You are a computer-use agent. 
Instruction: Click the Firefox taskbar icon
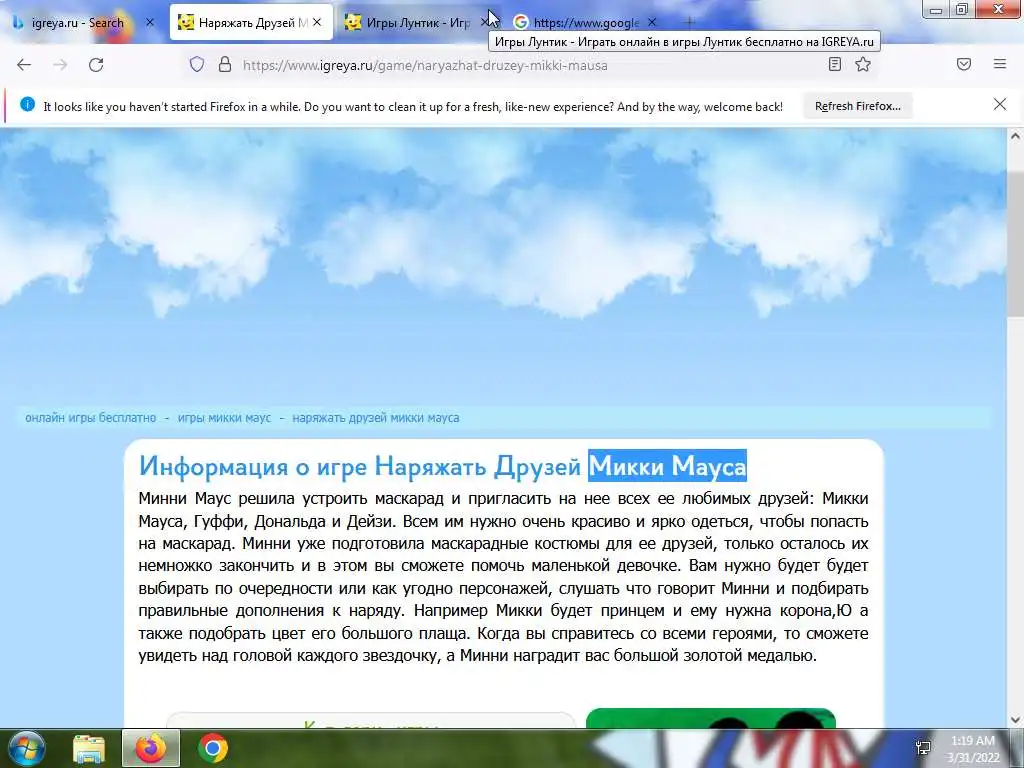pos(151,748)
